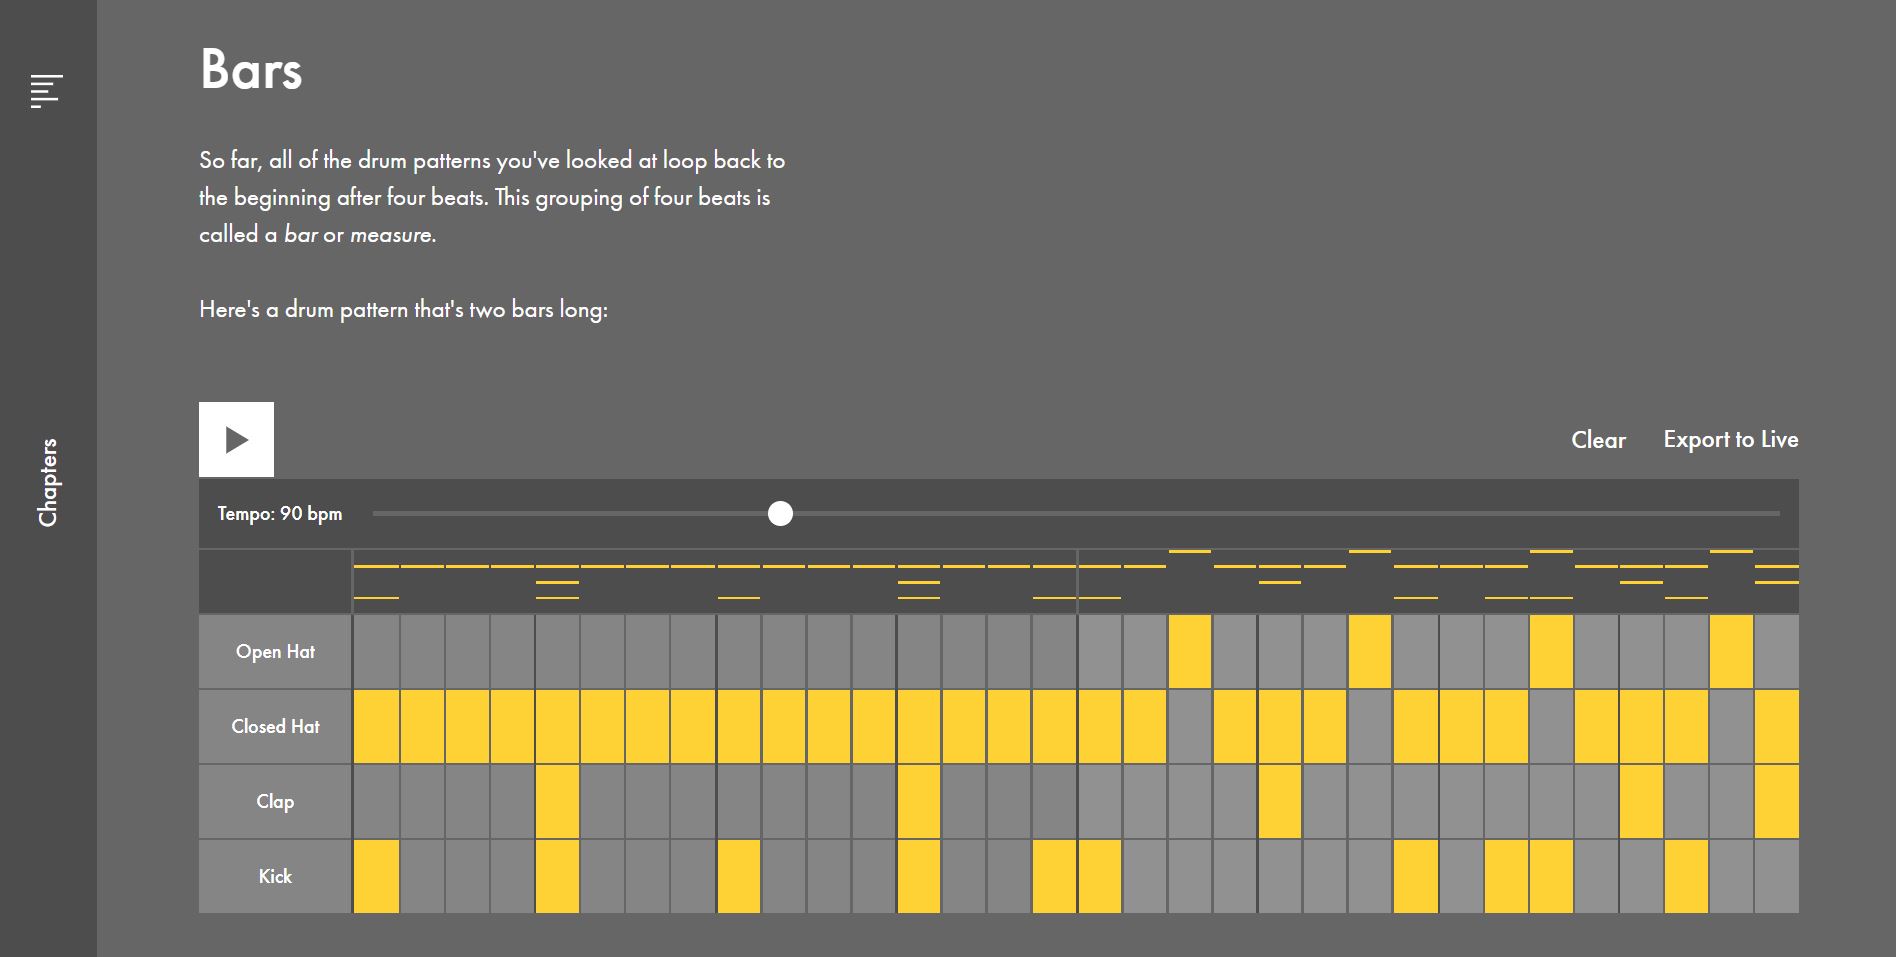Screen dimensions: 1896x957
Task: Enable the last Kick step
Action: click(1776, 877)
